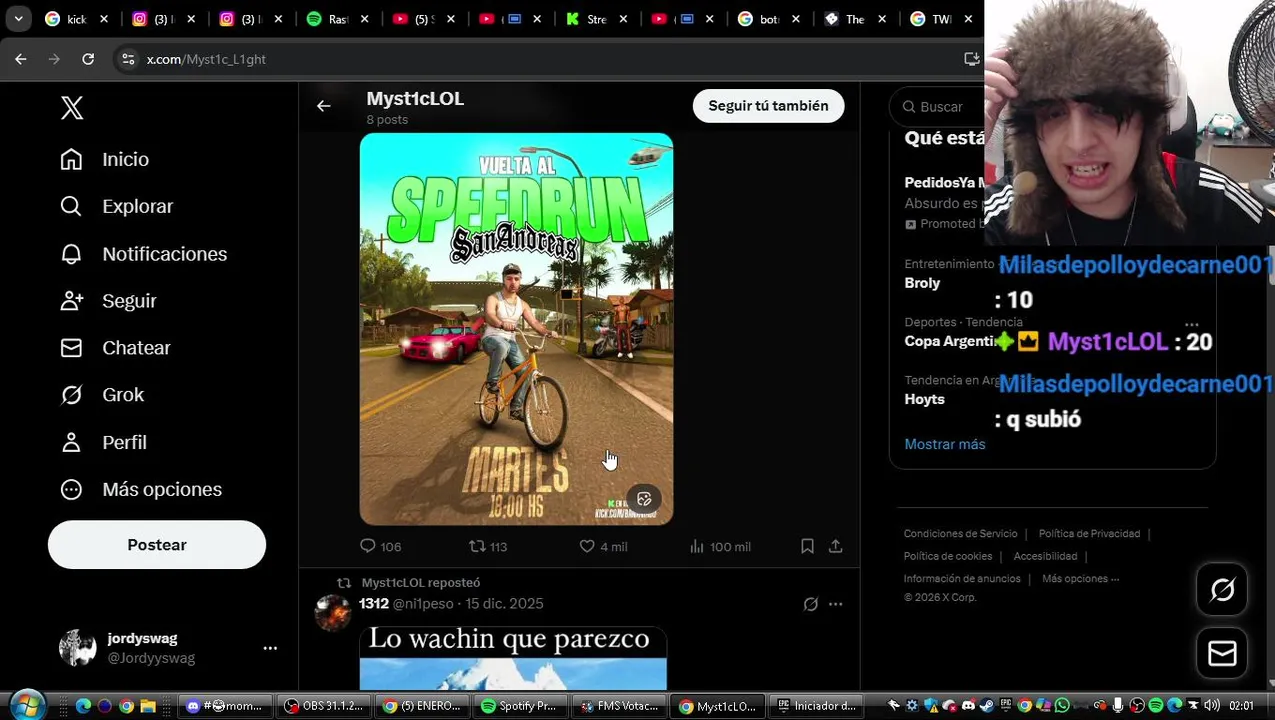Open Grok from the sidebar

coord(102,395)
